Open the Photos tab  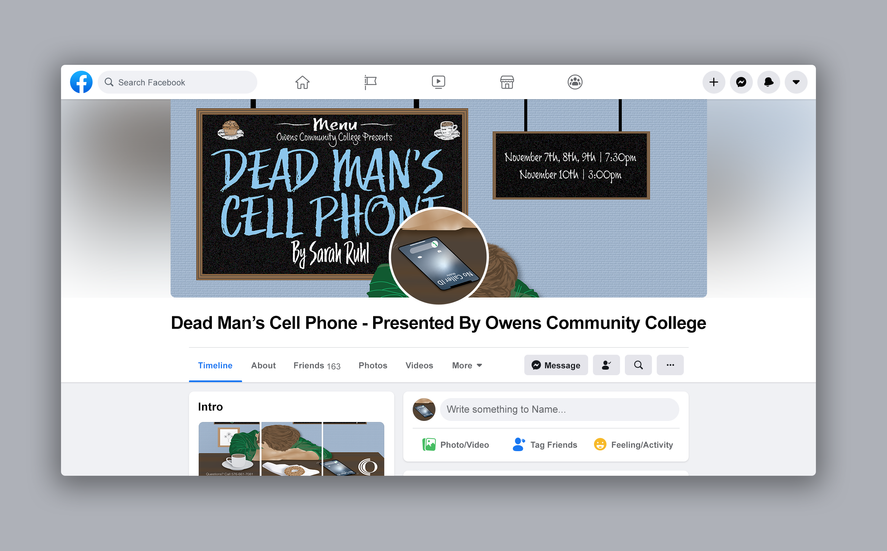373,365
